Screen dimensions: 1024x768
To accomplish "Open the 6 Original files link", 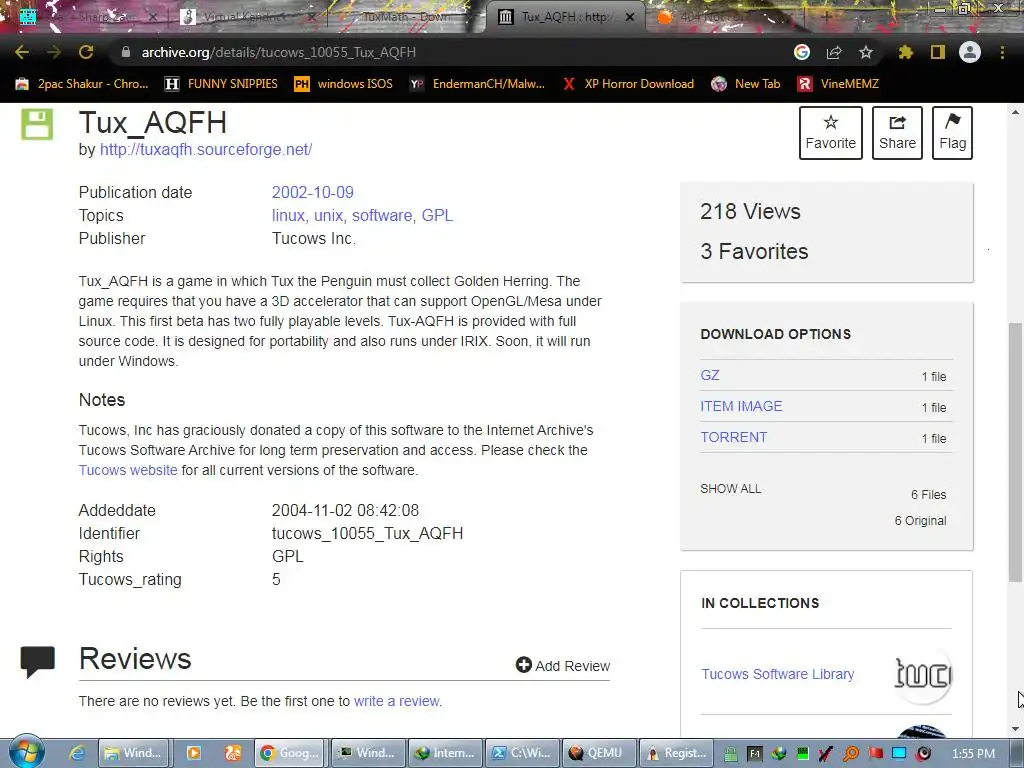I will (920, 520).
